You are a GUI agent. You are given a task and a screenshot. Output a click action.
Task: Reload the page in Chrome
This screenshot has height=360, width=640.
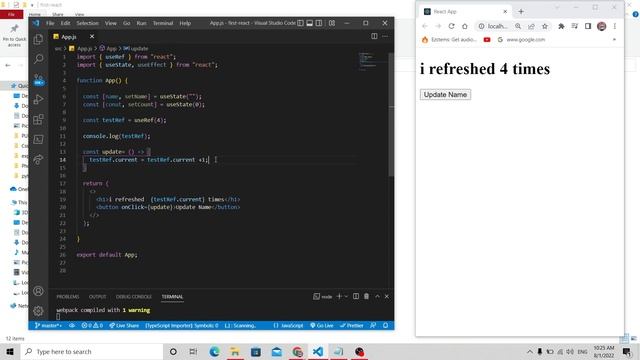[451, 26]
